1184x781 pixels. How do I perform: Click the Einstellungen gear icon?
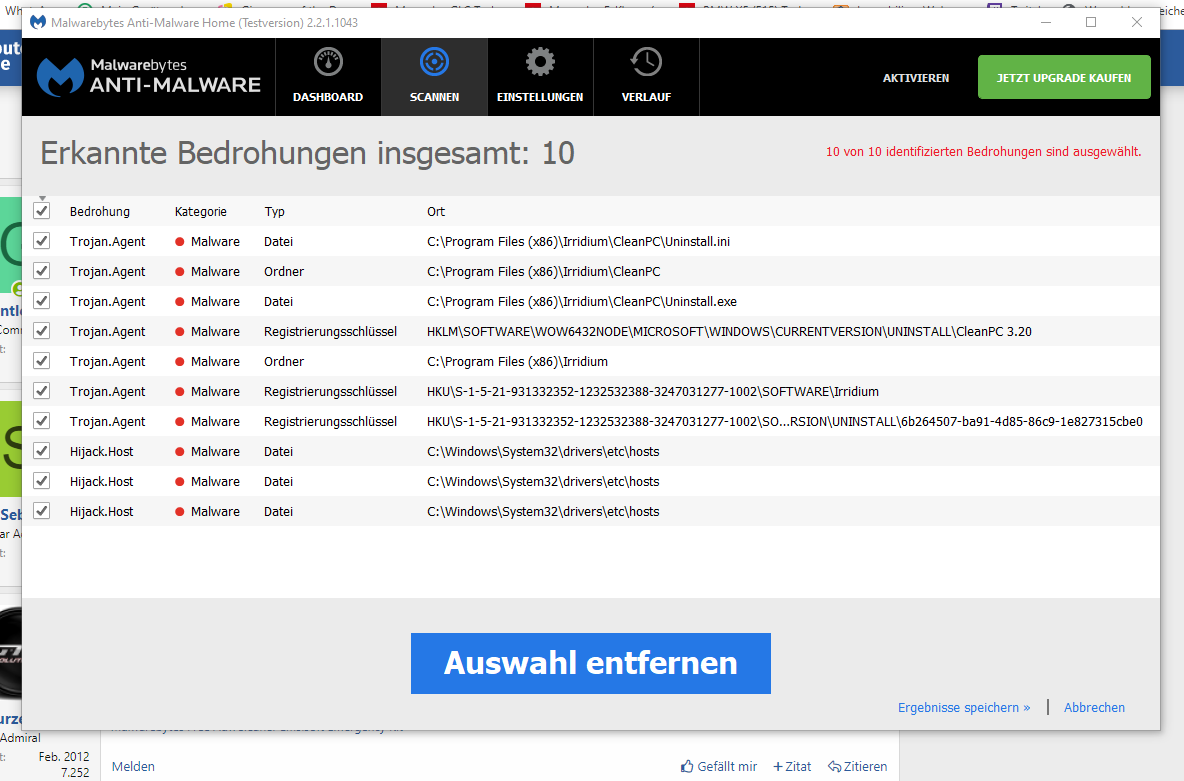[540, 62]
